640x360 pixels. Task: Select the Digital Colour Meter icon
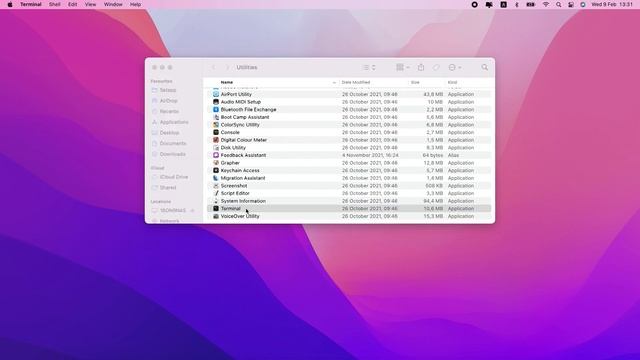point(216,140)
